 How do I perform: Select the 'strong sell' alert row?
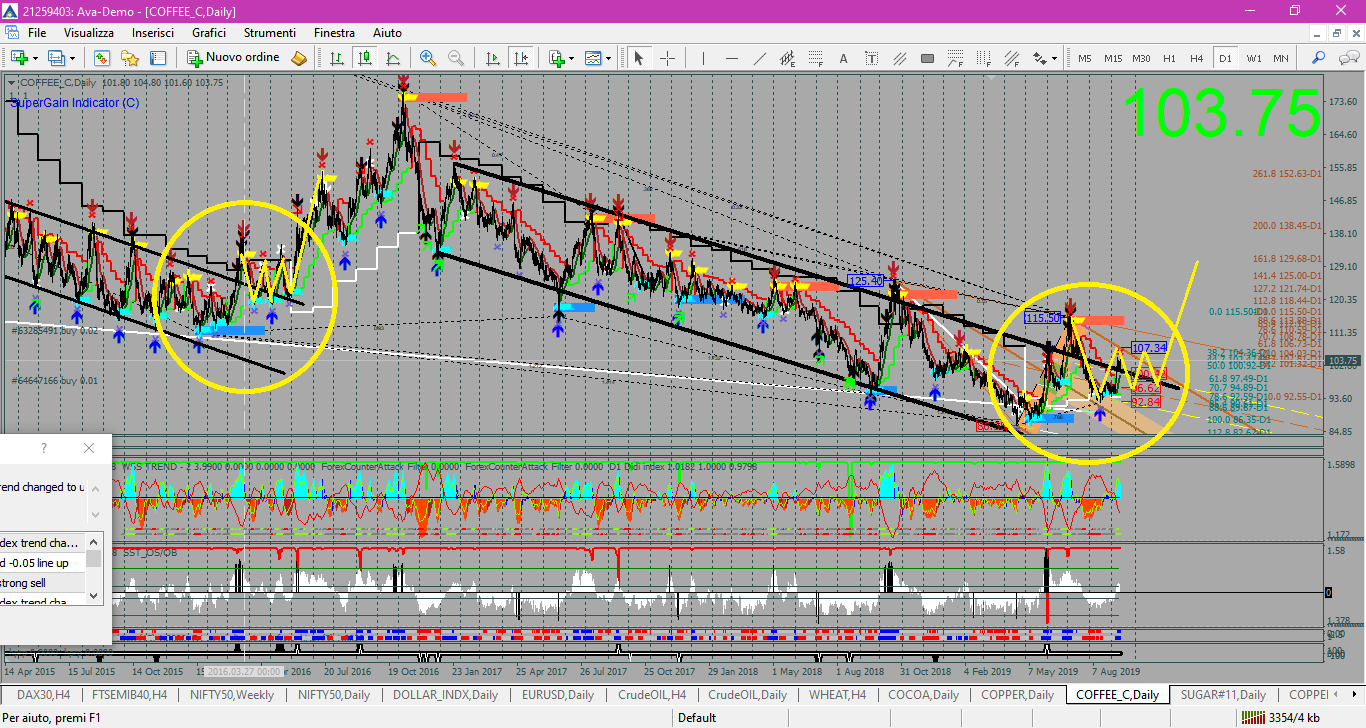[42, 583]
